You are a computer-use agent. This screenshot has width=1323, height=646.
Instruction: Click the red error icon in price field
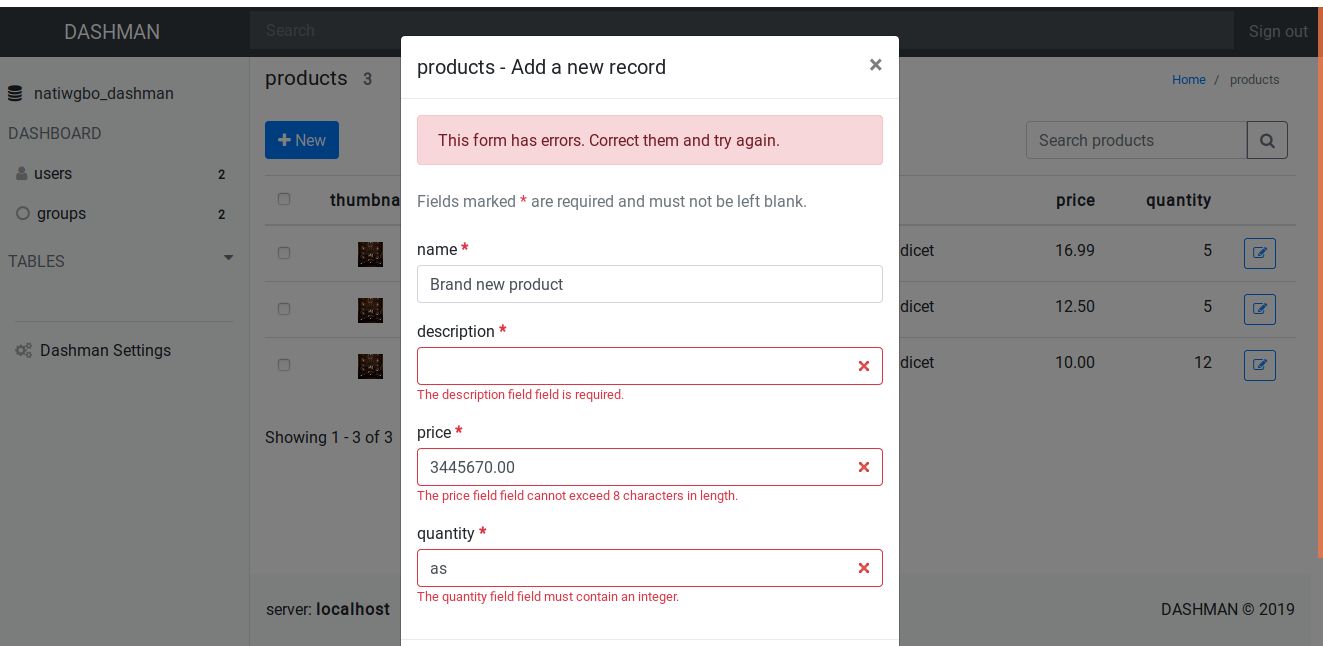click(864, 467)
